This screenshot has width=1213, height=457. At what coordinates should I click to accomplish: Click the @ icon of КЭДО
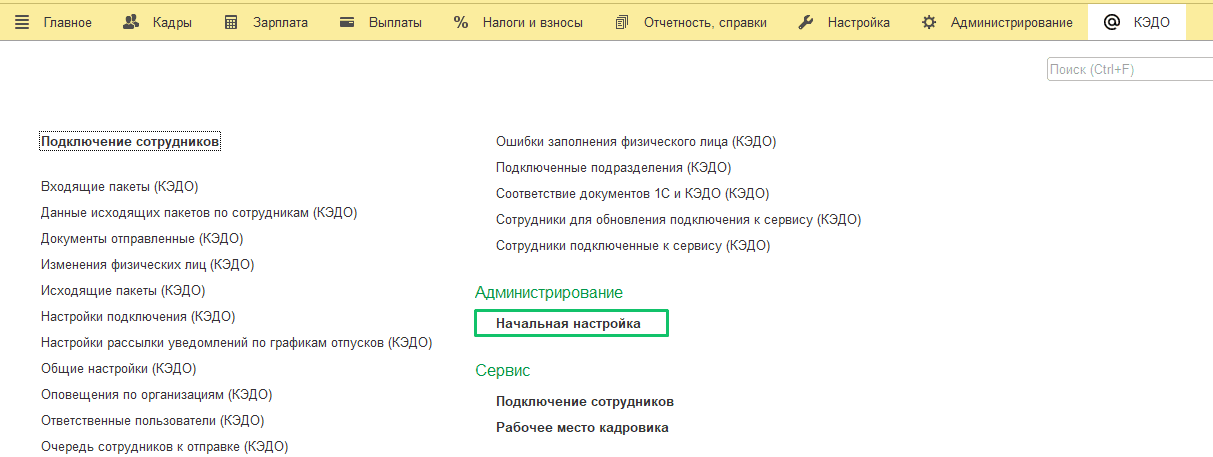click(x=1111, y=22)
